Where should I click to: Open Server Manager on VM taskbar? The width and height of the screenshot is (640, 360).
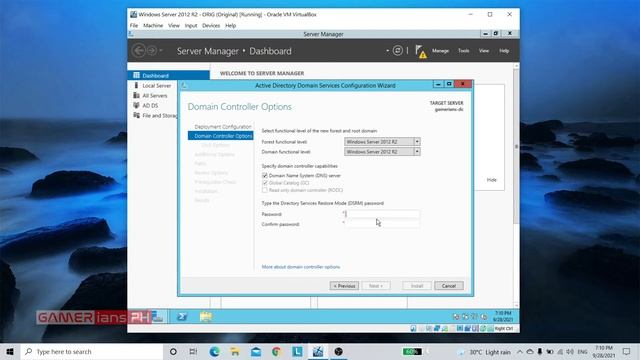pyautogui.click(x=158, y=317)
